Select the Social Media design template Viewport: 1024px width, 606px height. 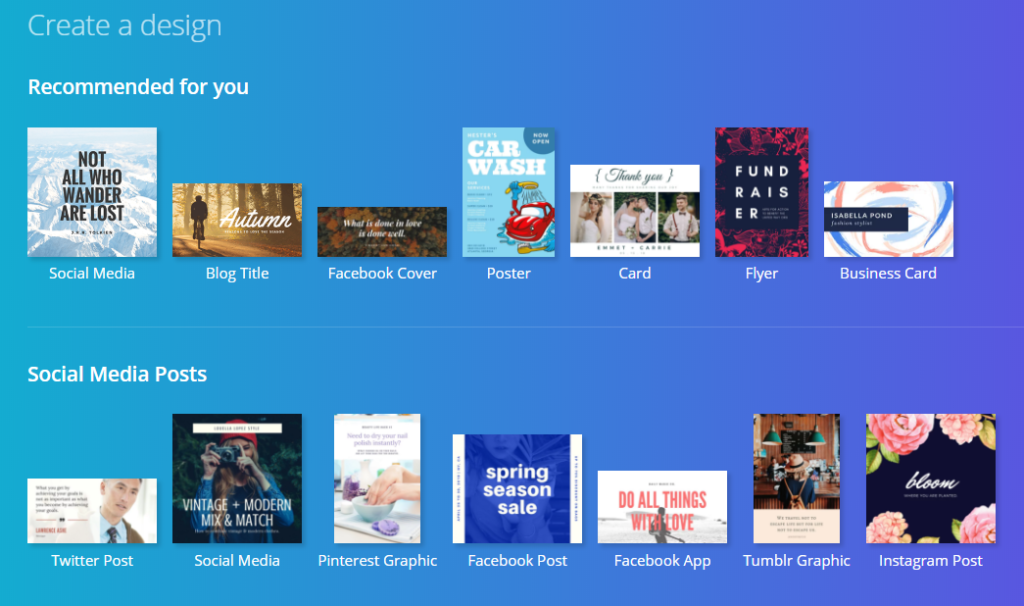pyautogui.click(x=92, y=191)
